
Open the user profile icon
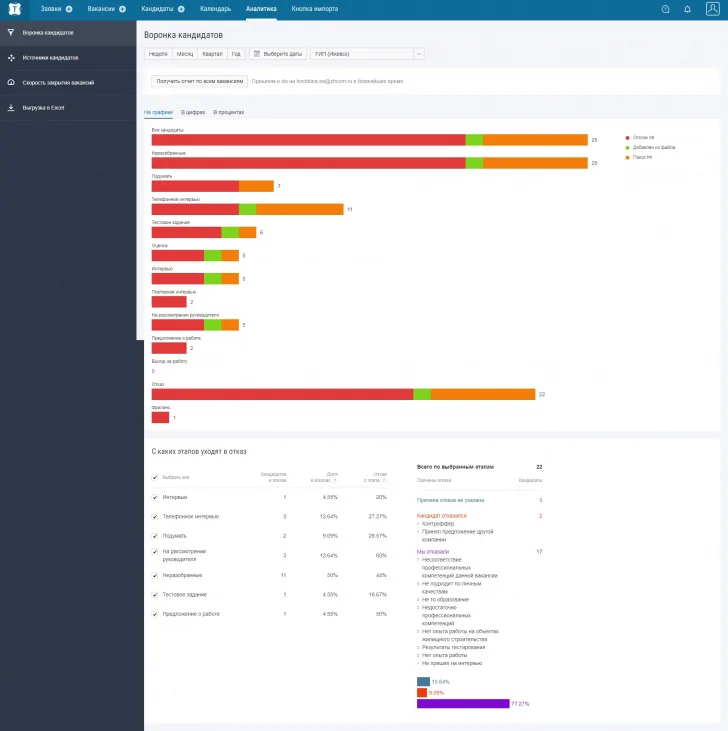click(x=712, y=9)
